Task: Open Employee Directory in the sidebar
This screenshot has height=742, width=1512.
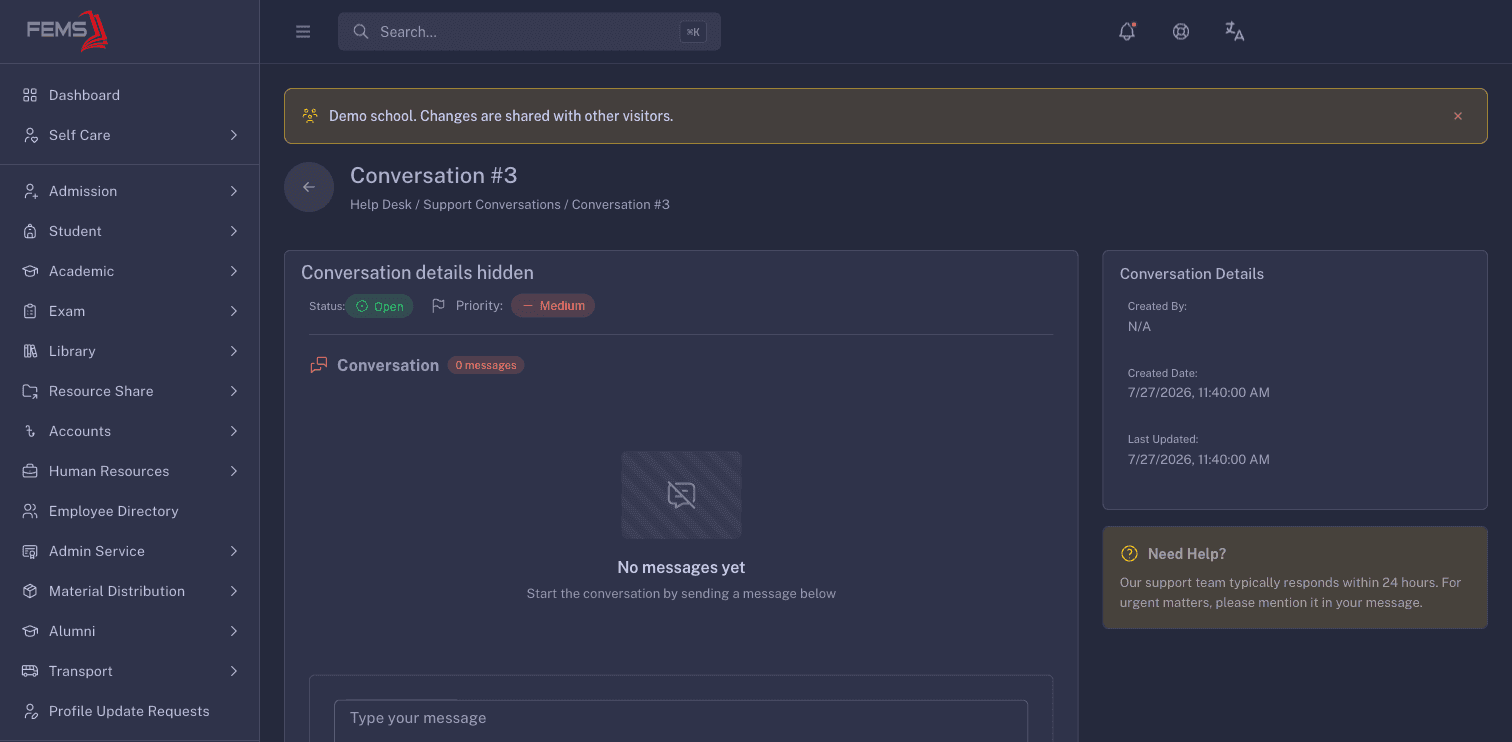Action: point(129,511)
